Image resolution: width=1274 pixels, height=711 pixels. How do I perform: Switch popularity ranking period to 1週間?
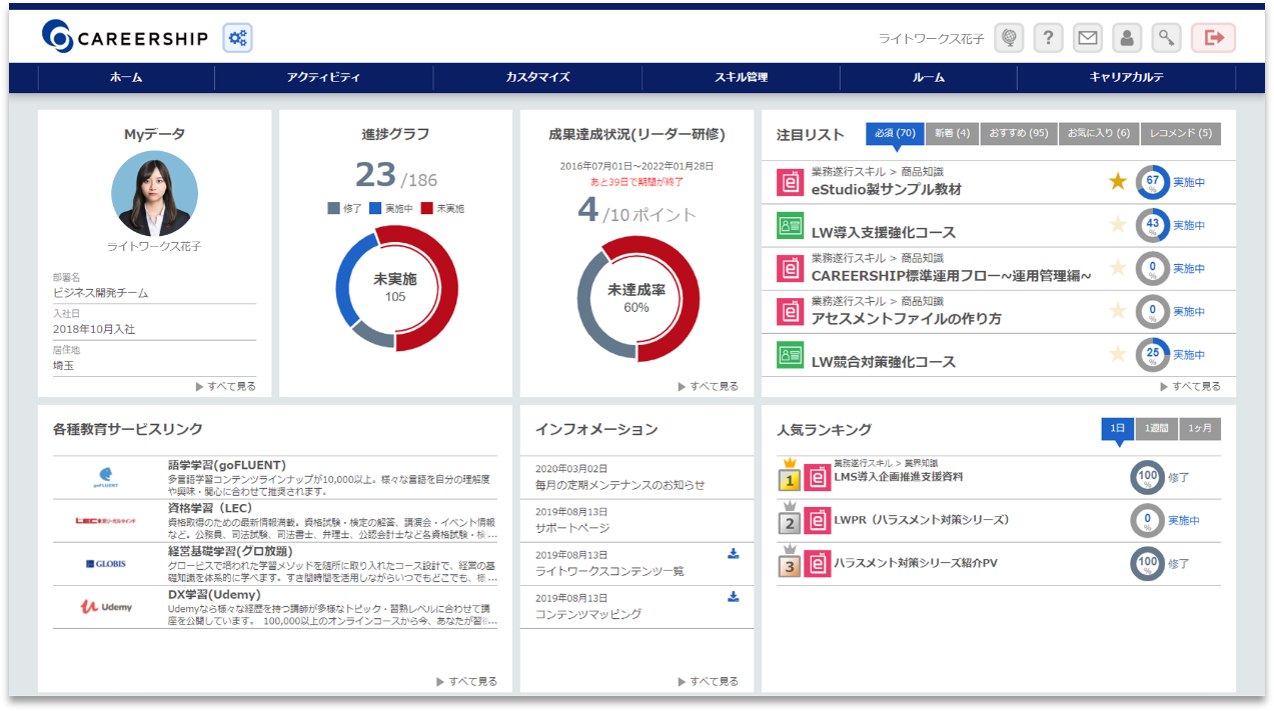(1158, 428)
